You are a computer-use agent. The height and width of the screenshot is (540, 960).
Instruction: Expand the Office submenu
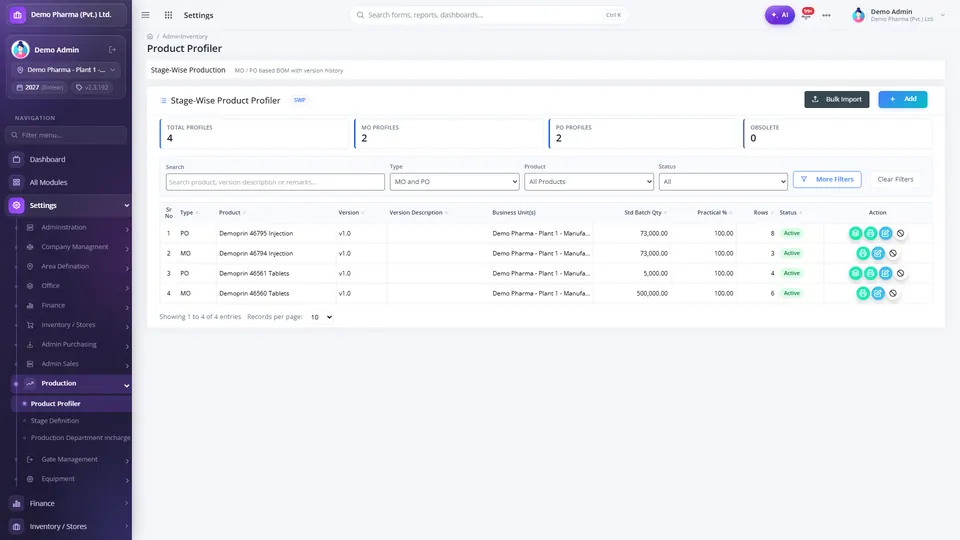[x=77, y=286]
